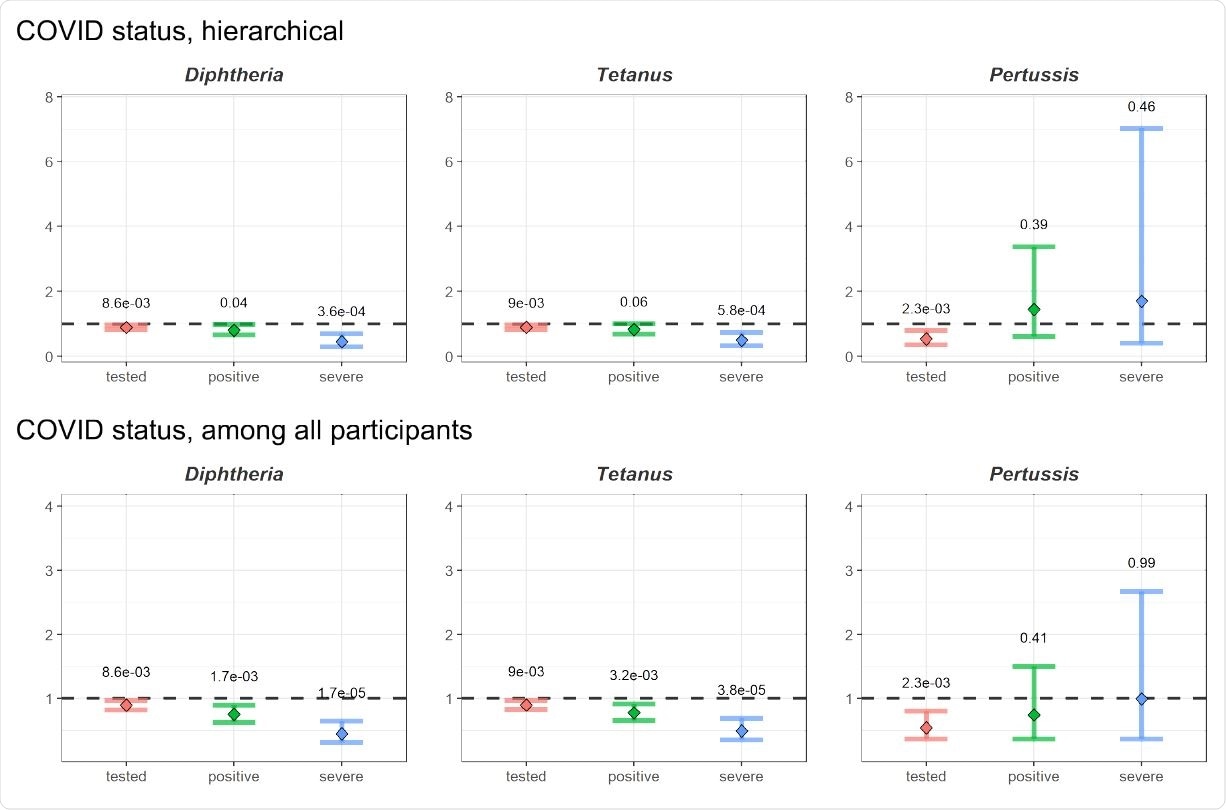Click the "COVID status, hierarchical" heading
Screen dimensions: 1226x810
(180, 32)
